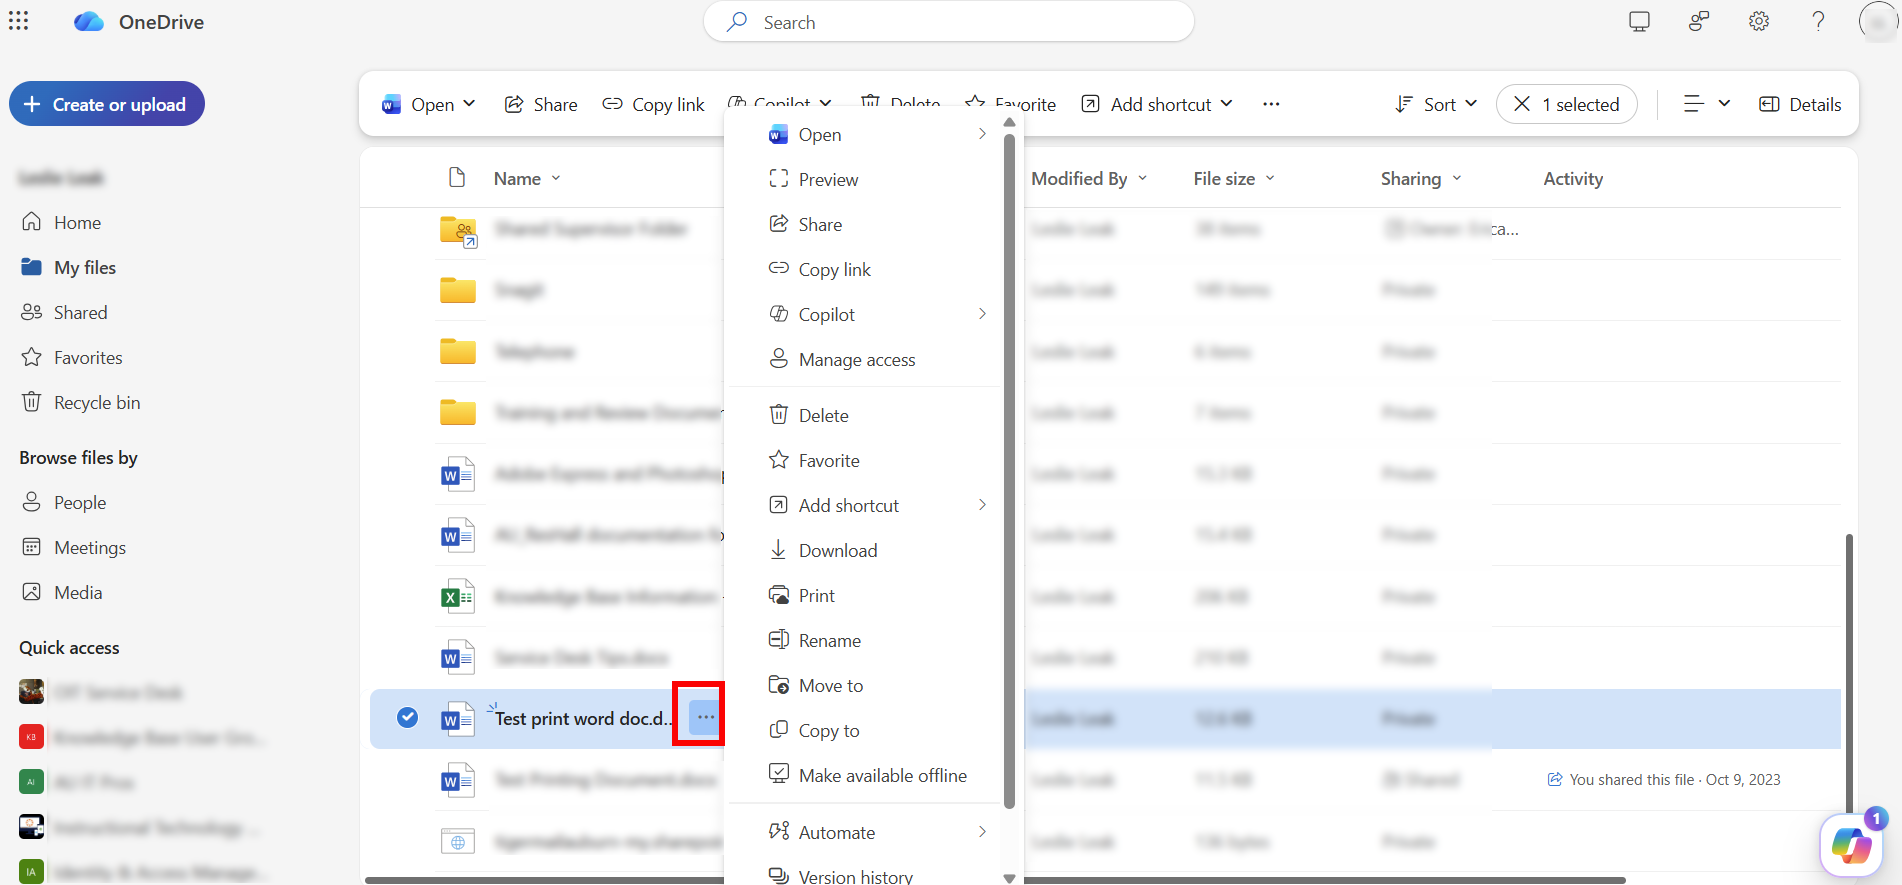The height and width of the screenshot is (885, 1902).
Task: Expand the Open dropdown in the toolbar
Action: [469, 104]
